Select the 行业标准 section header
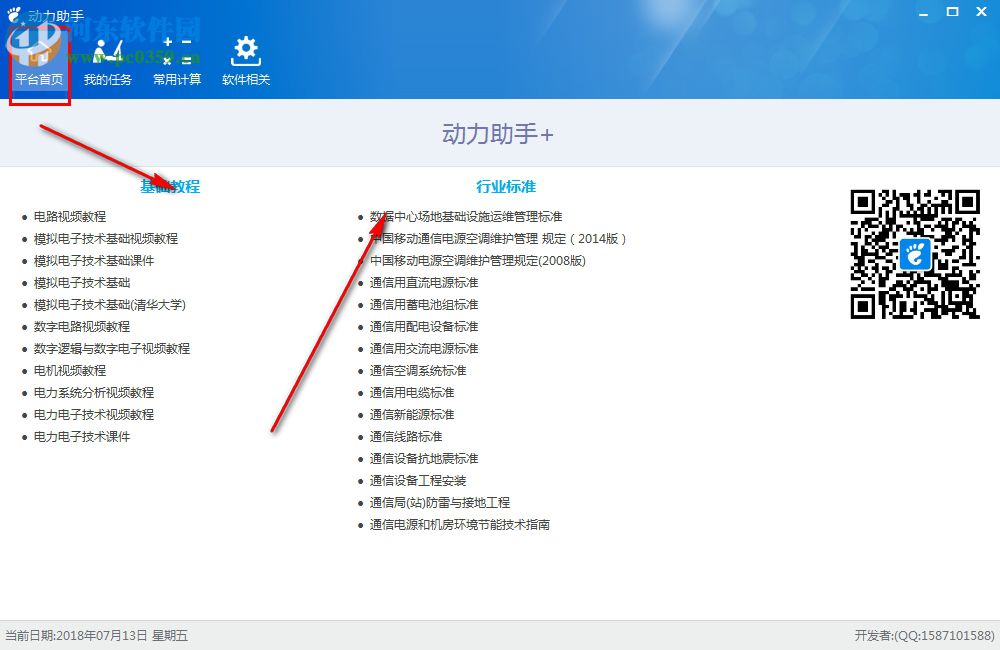The height and width of the screenshot is (650, 1000). coord(505,187)
